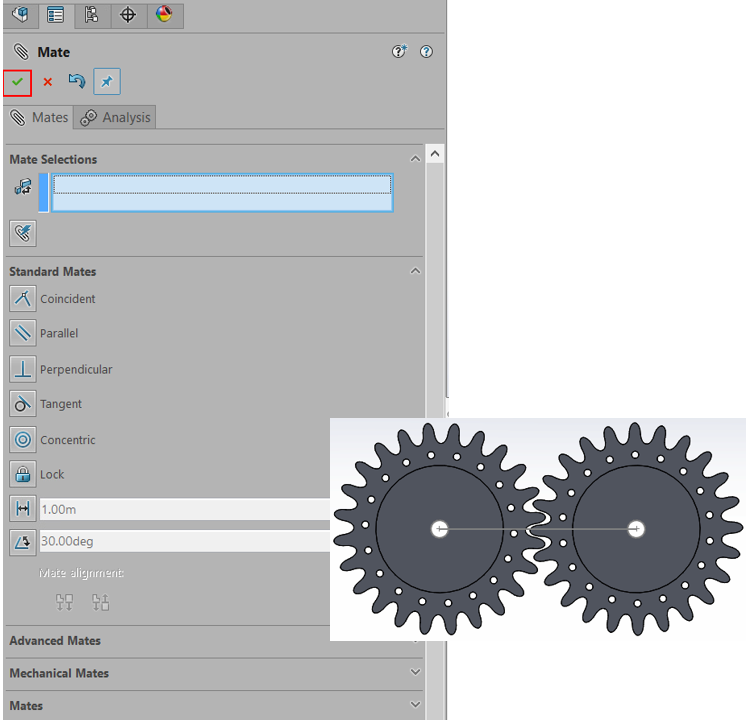Open Help question mark icon

click(x=426, y=52)
